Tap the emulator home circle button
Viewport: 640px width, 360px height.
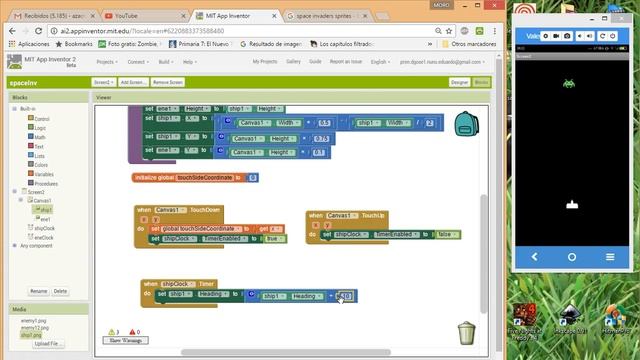572,257
